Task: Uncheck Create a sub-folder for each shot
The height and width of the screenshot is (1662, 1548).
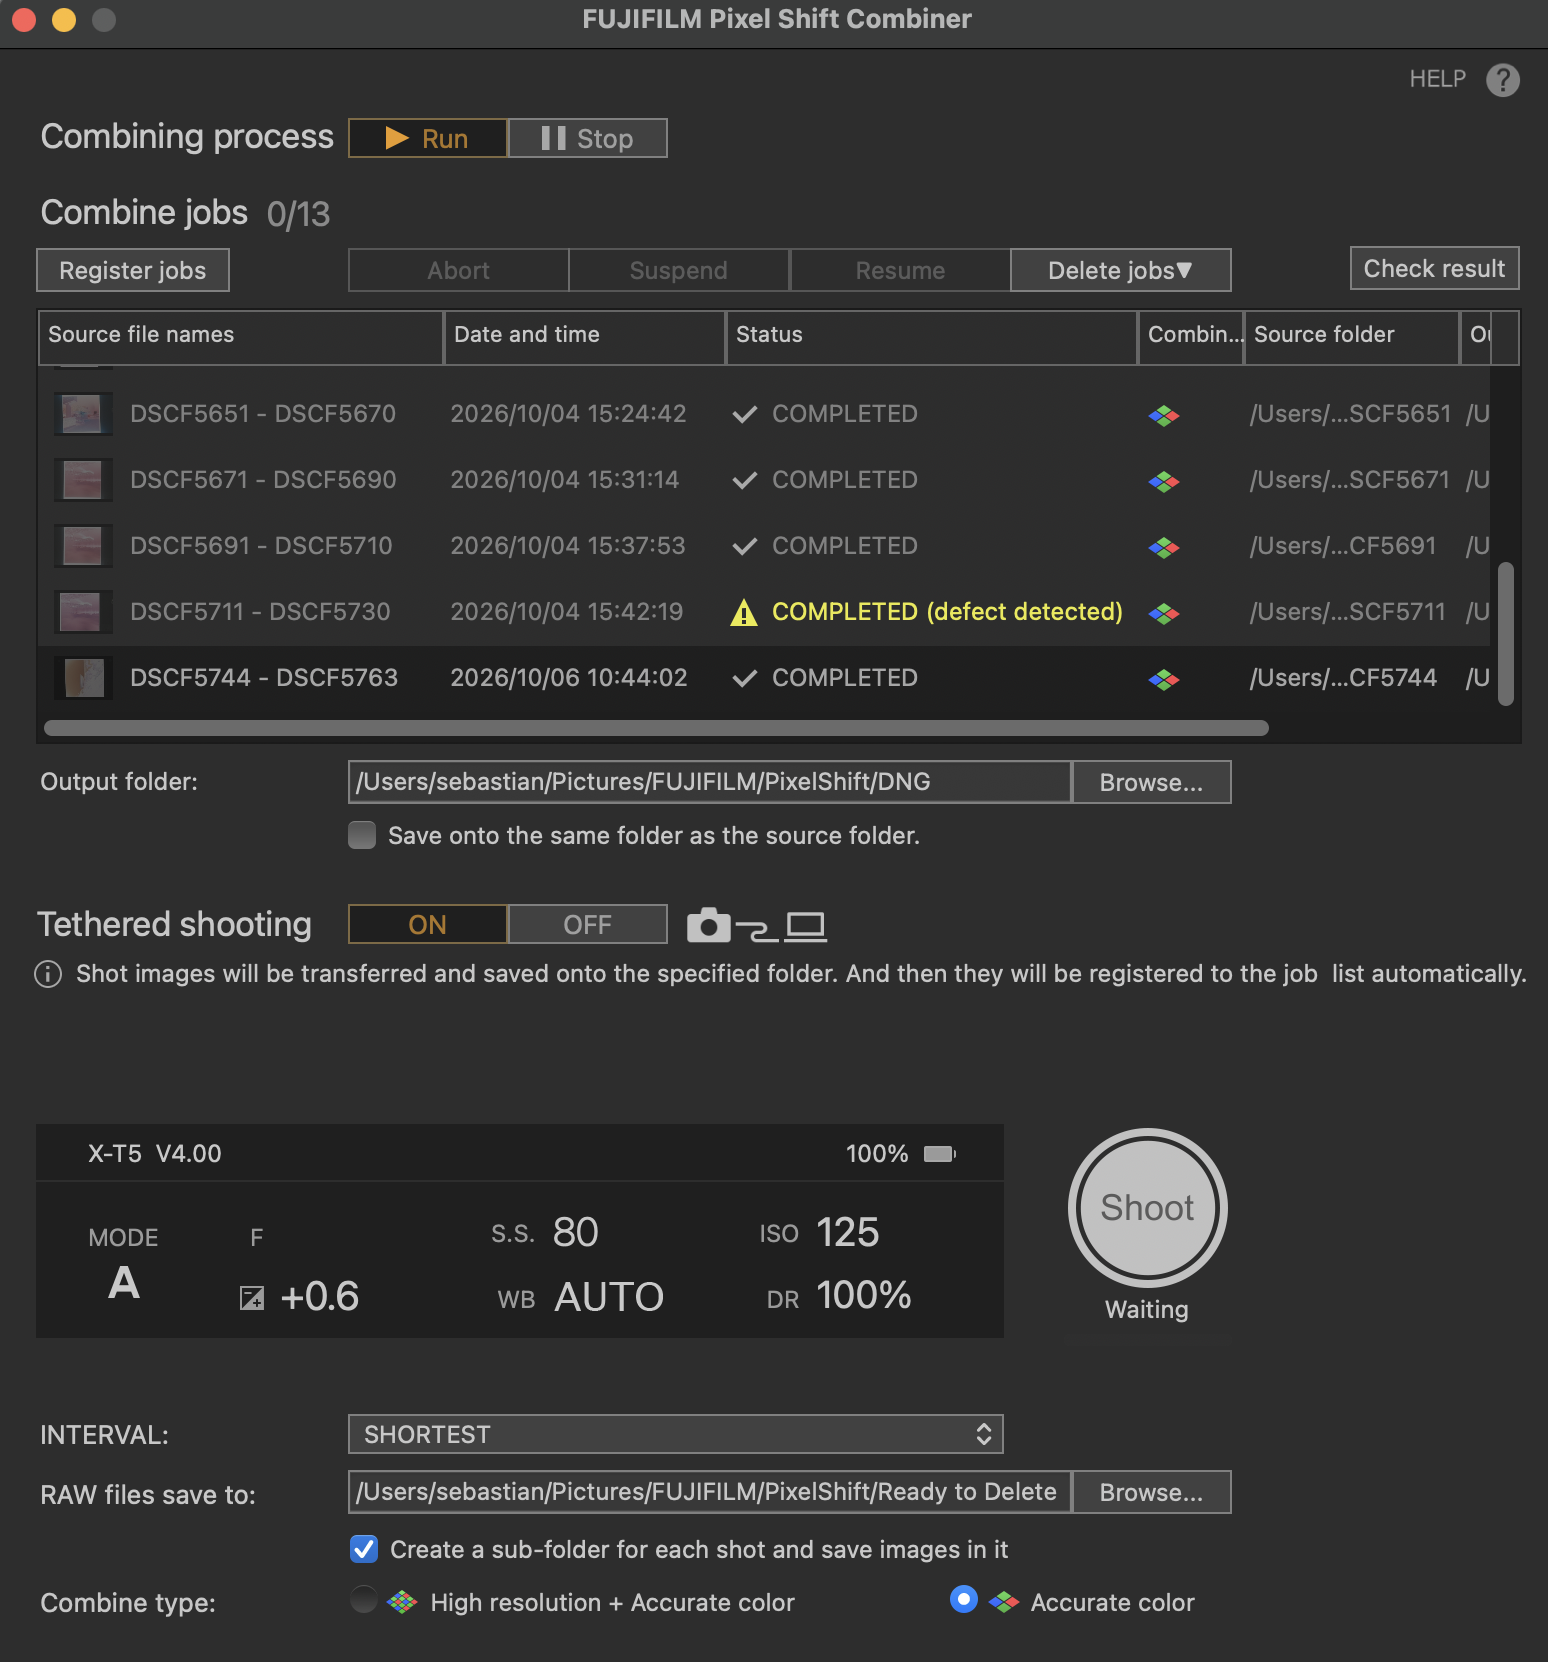Action: (364, 1549)
